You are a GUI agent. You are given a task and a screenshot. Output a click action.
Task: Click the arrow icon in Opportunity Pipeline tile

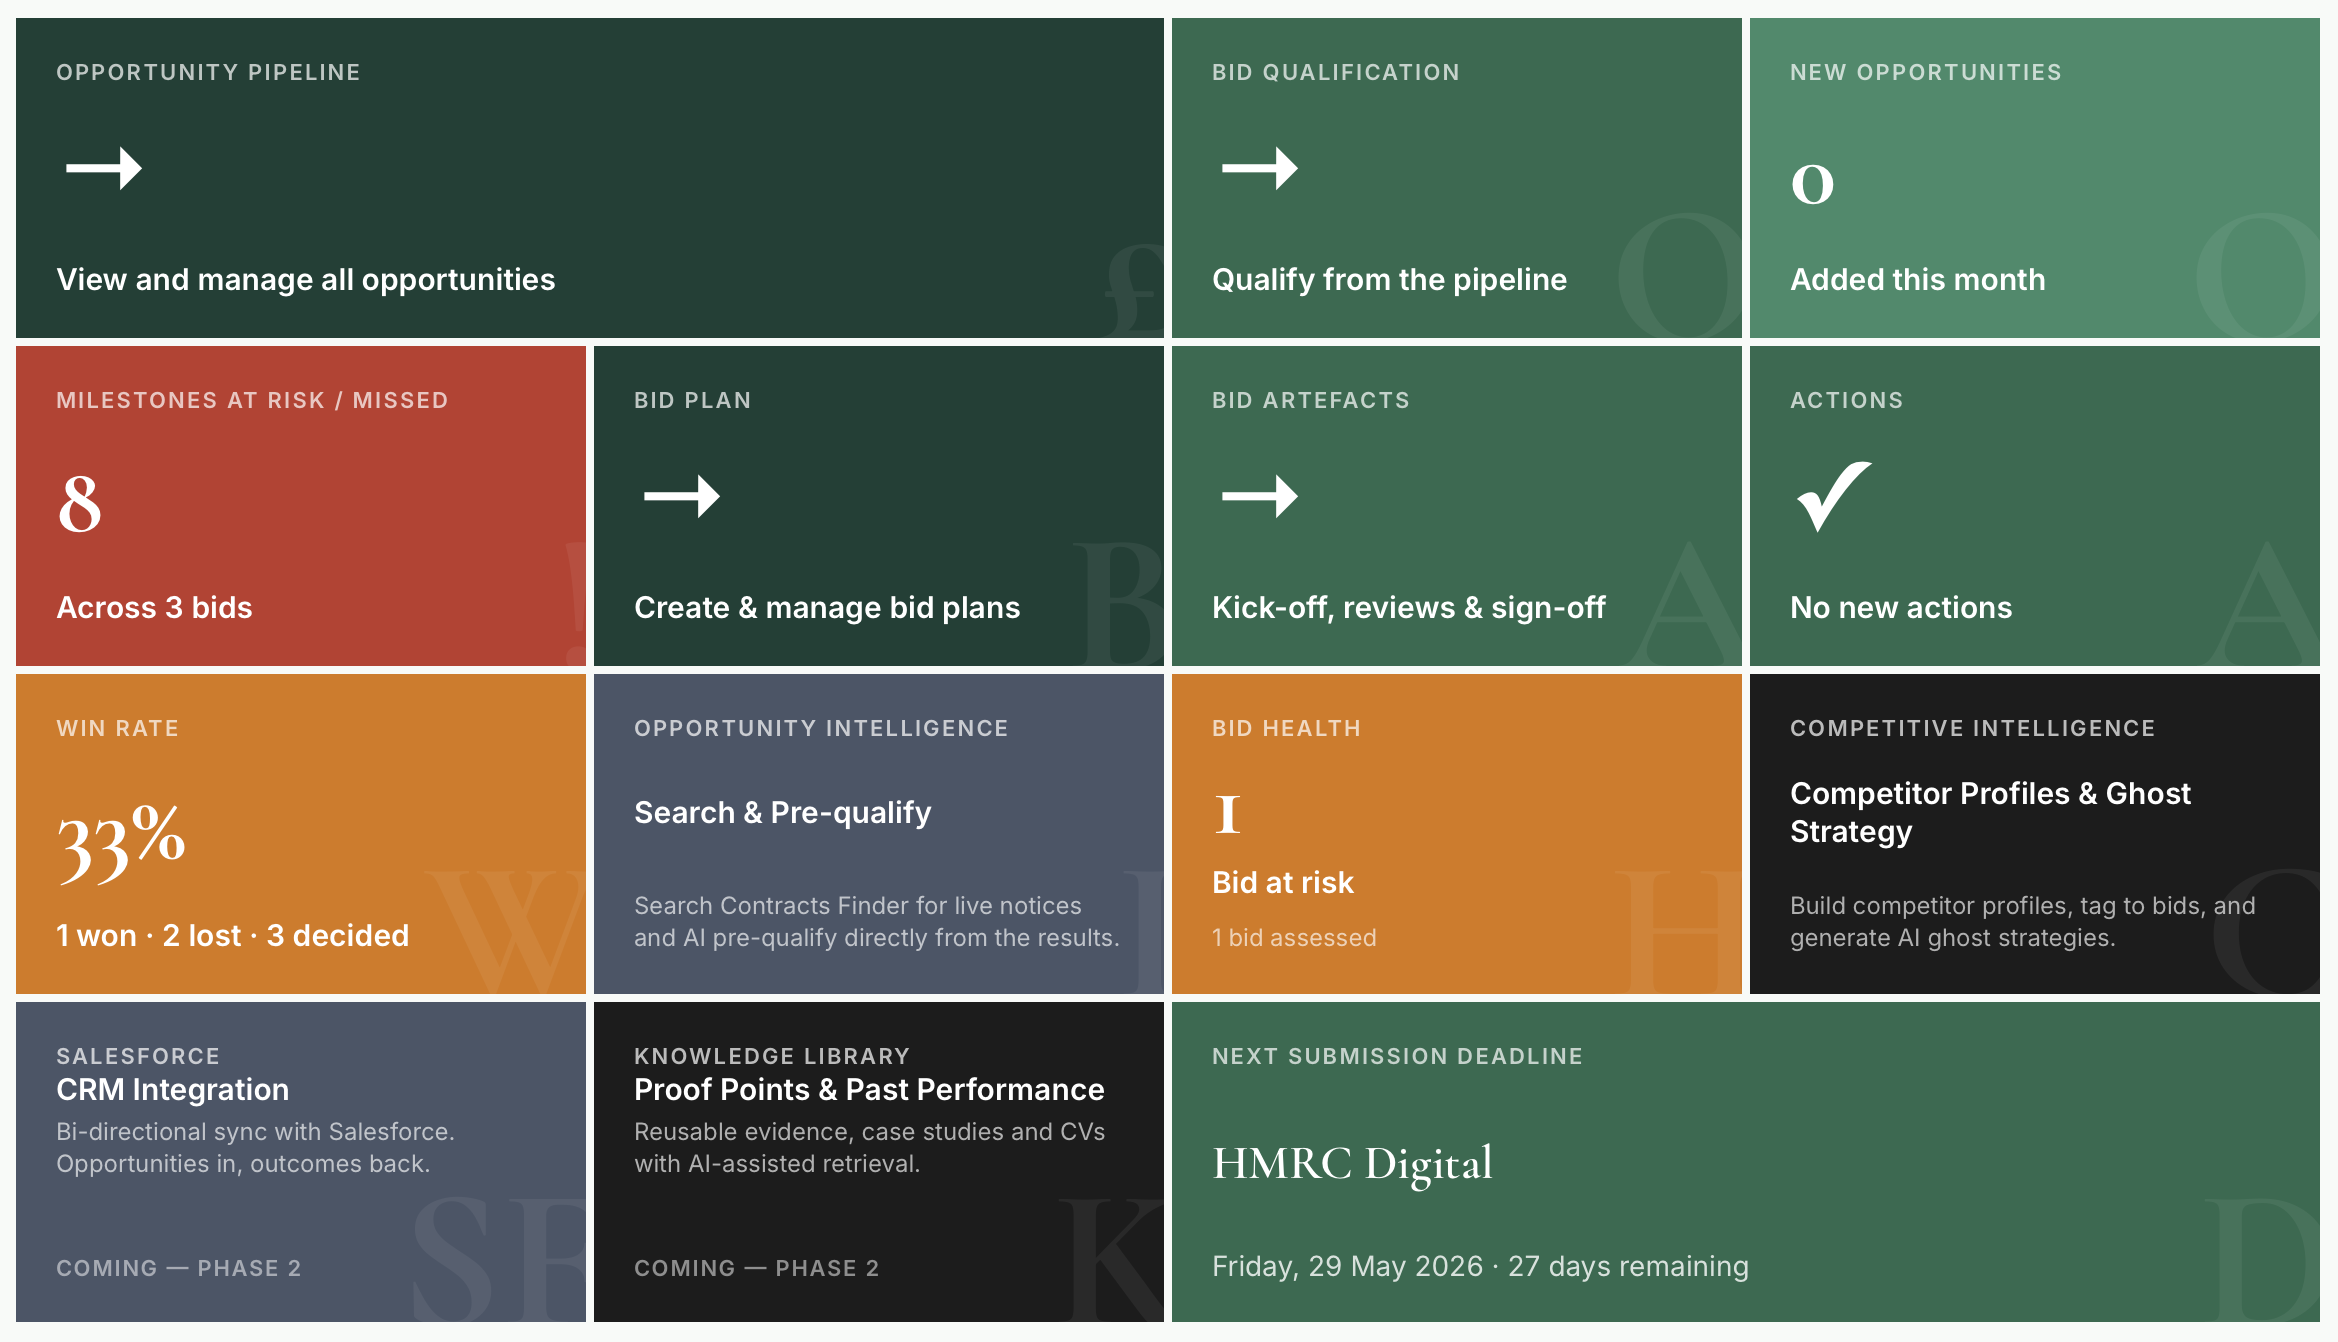(104, 168)
